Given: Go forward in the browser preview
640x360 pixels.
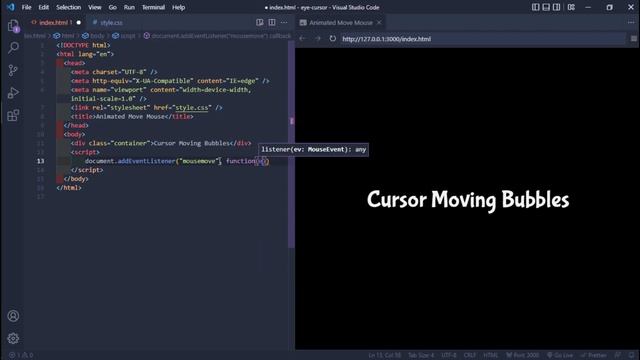Looking at the screenshot, I should [x=318, y=39].
